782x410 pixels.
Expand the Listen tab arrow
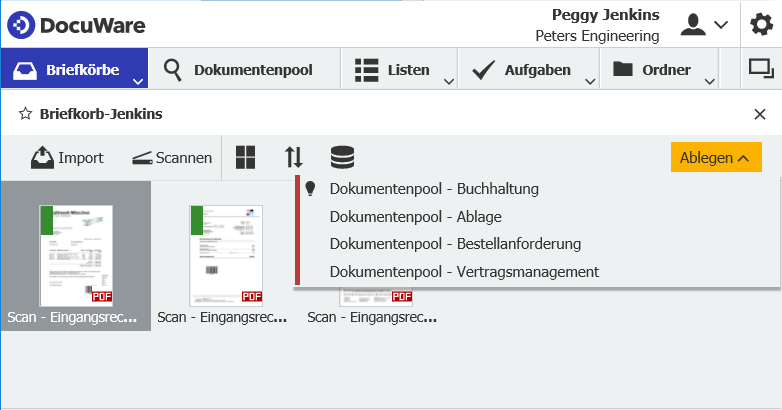pyautogui.click(x=449, y=81)
